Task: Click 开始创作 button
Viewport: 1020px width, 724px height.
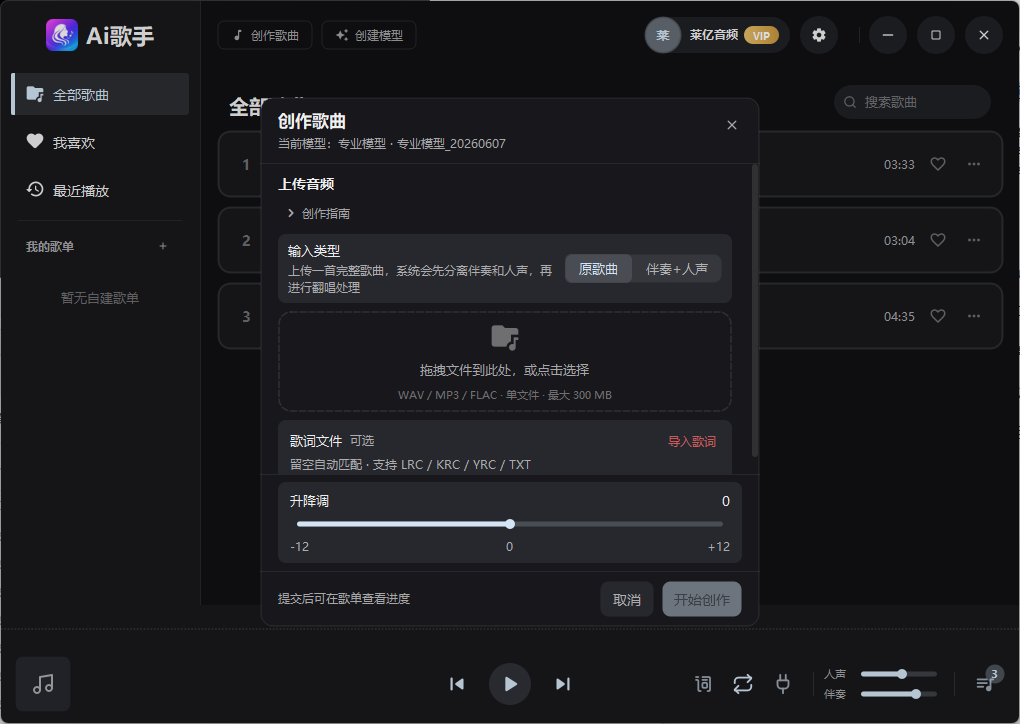Action: (x=702, y=599)
